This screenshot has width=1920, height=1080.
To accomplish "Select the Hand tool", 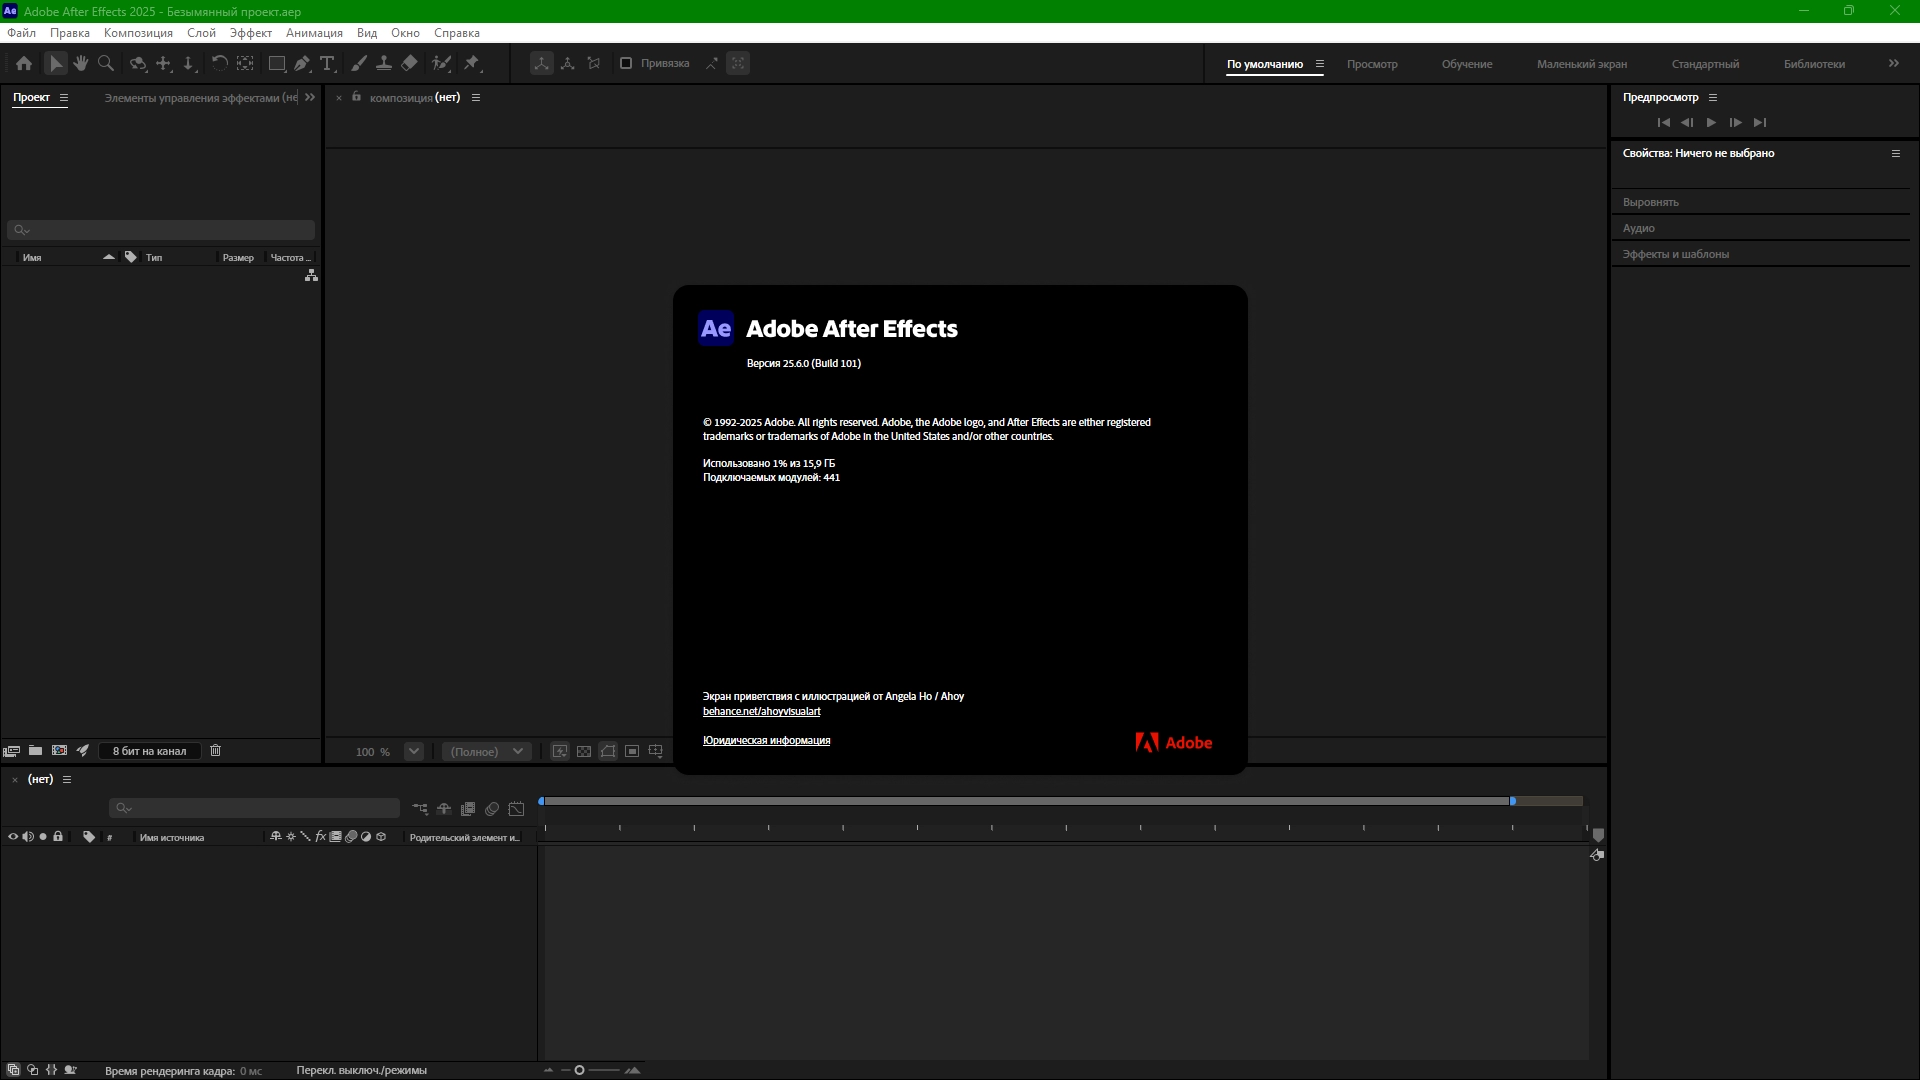I will pos(81,63).
